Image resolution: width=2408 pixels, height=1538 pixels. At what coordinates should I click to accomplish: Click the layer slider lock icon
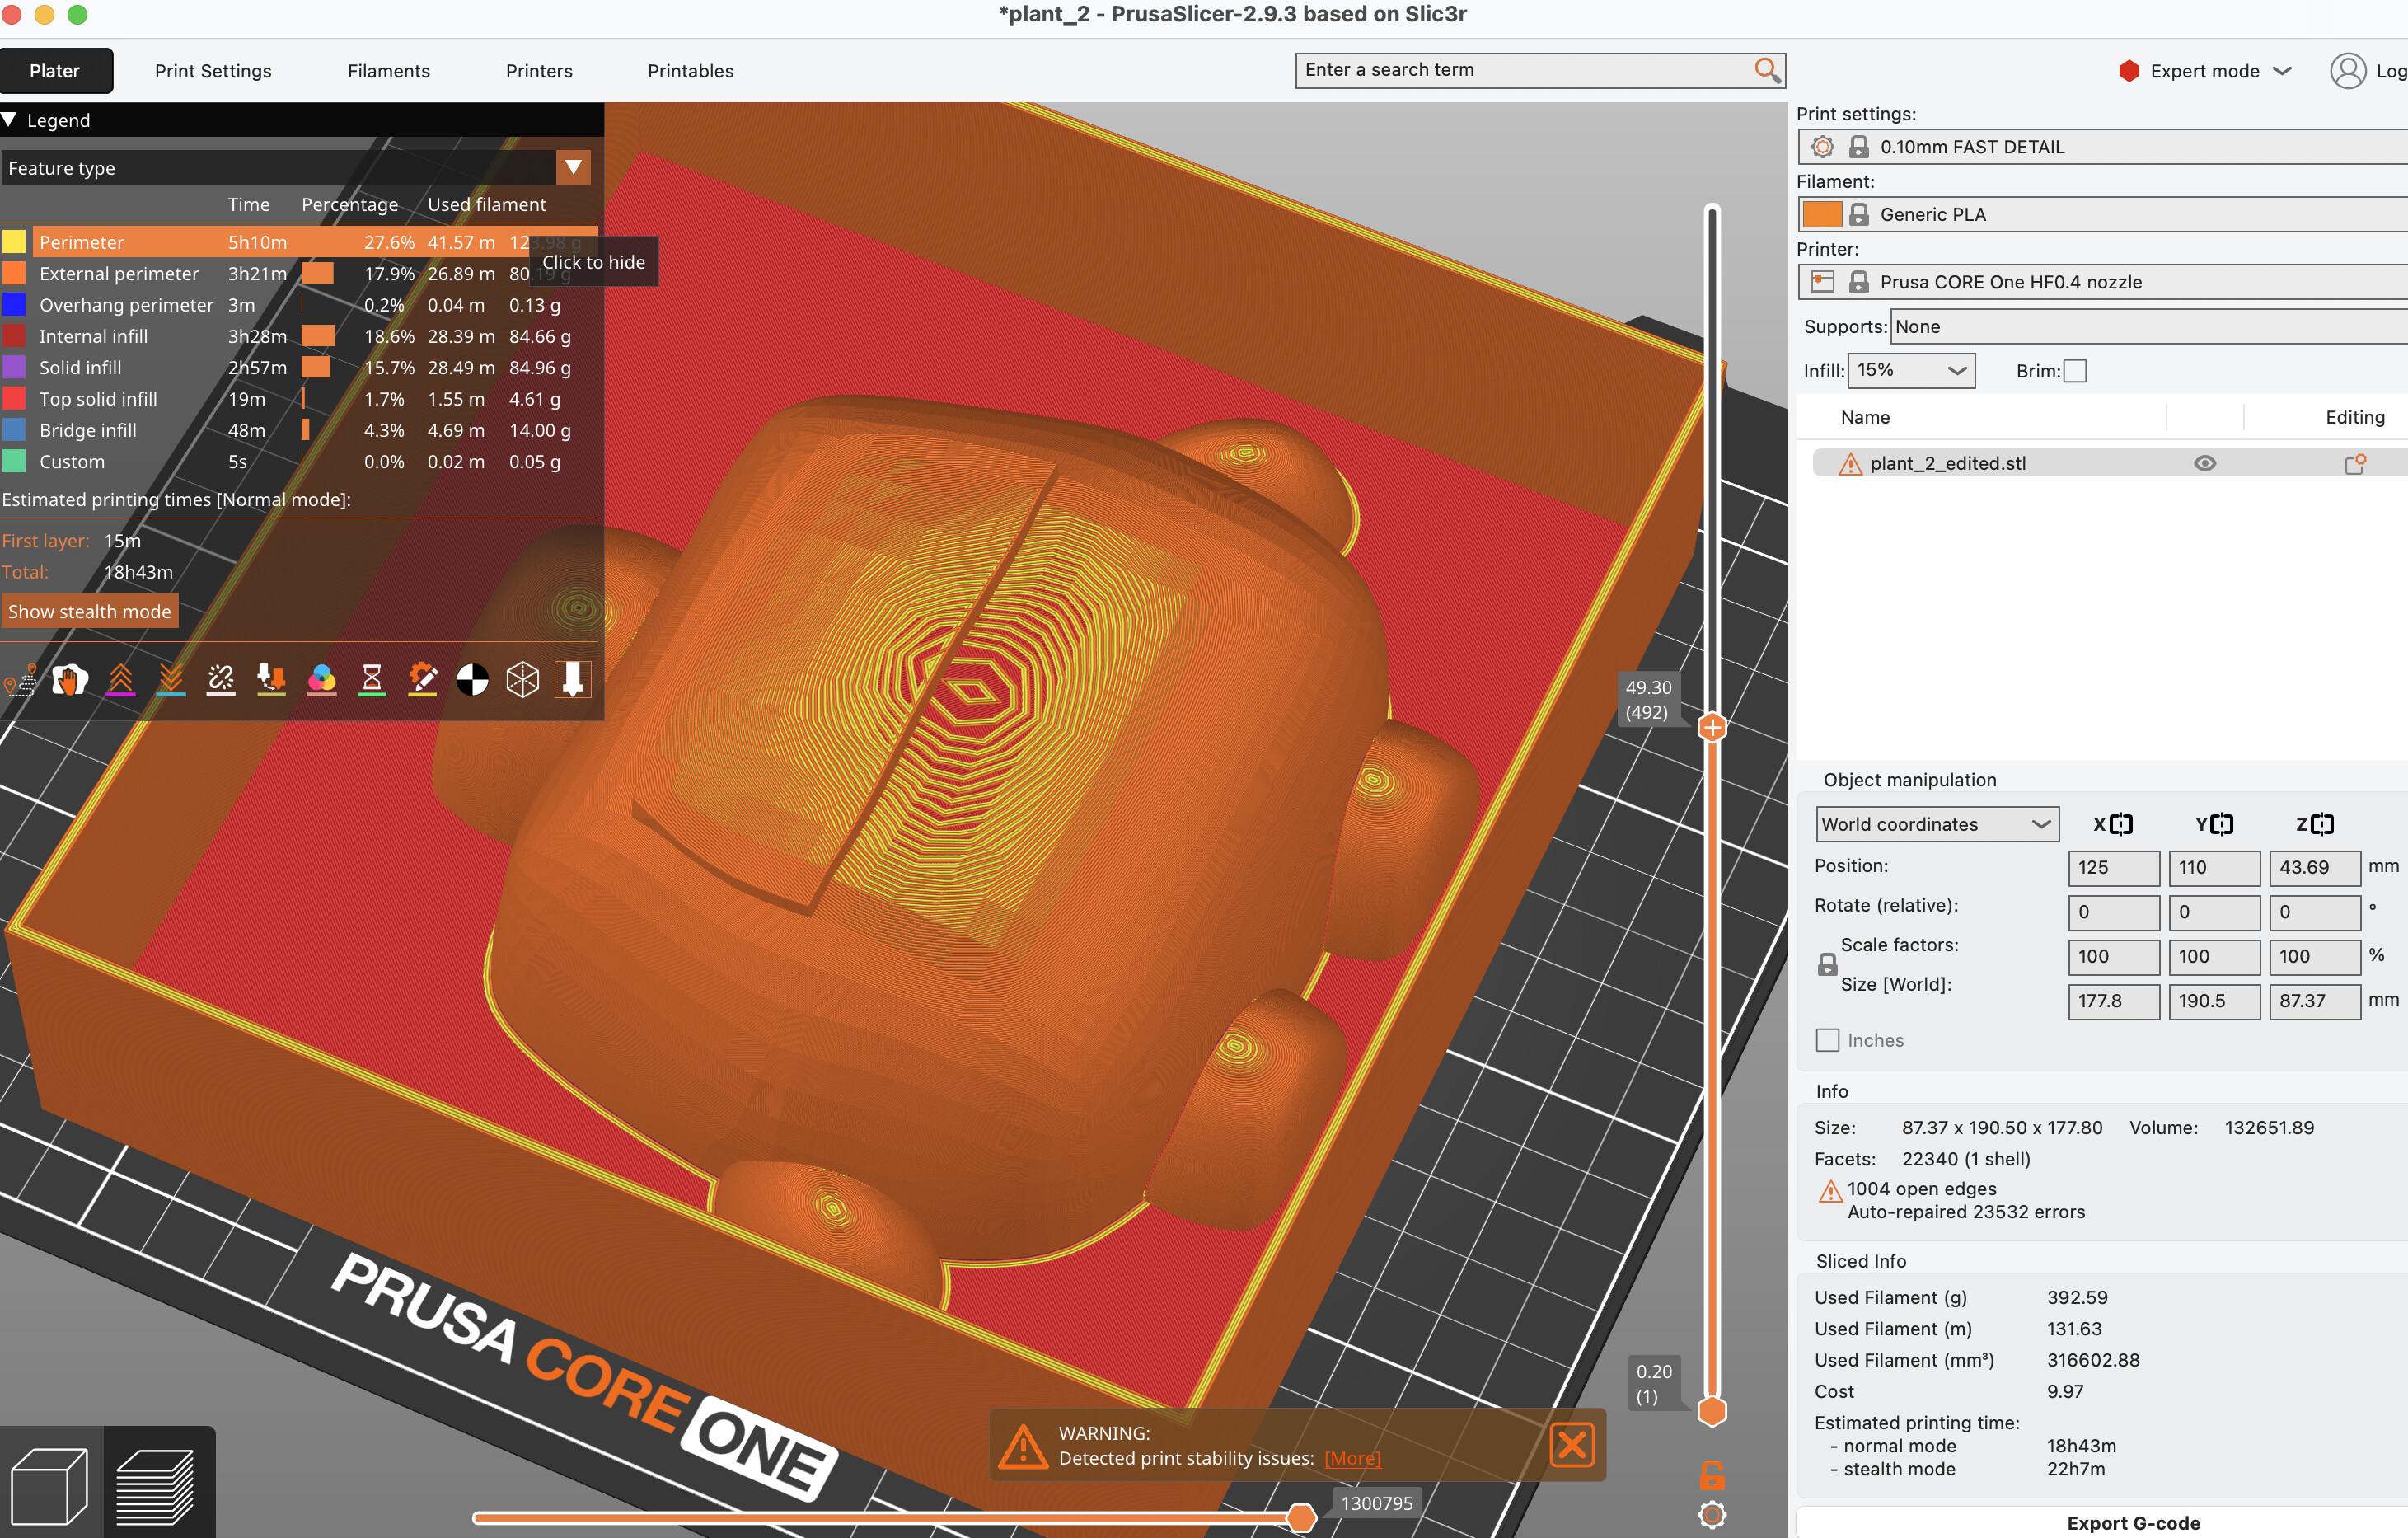coord(1711,1474)
